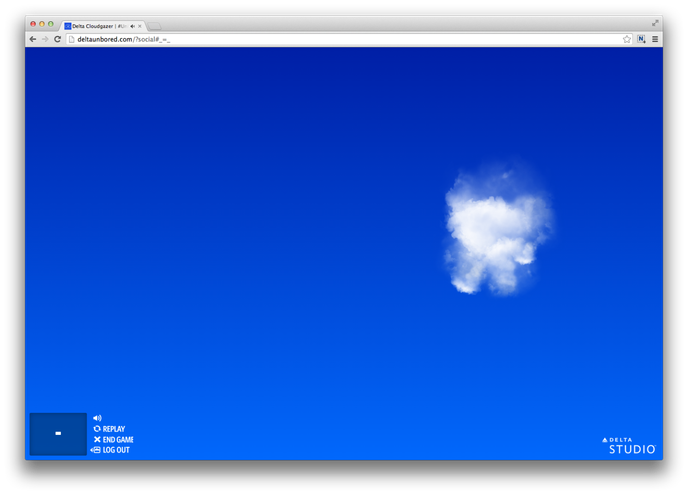
Task: Mute the game sound with speaker icon
Action: (x=97, y=418)
